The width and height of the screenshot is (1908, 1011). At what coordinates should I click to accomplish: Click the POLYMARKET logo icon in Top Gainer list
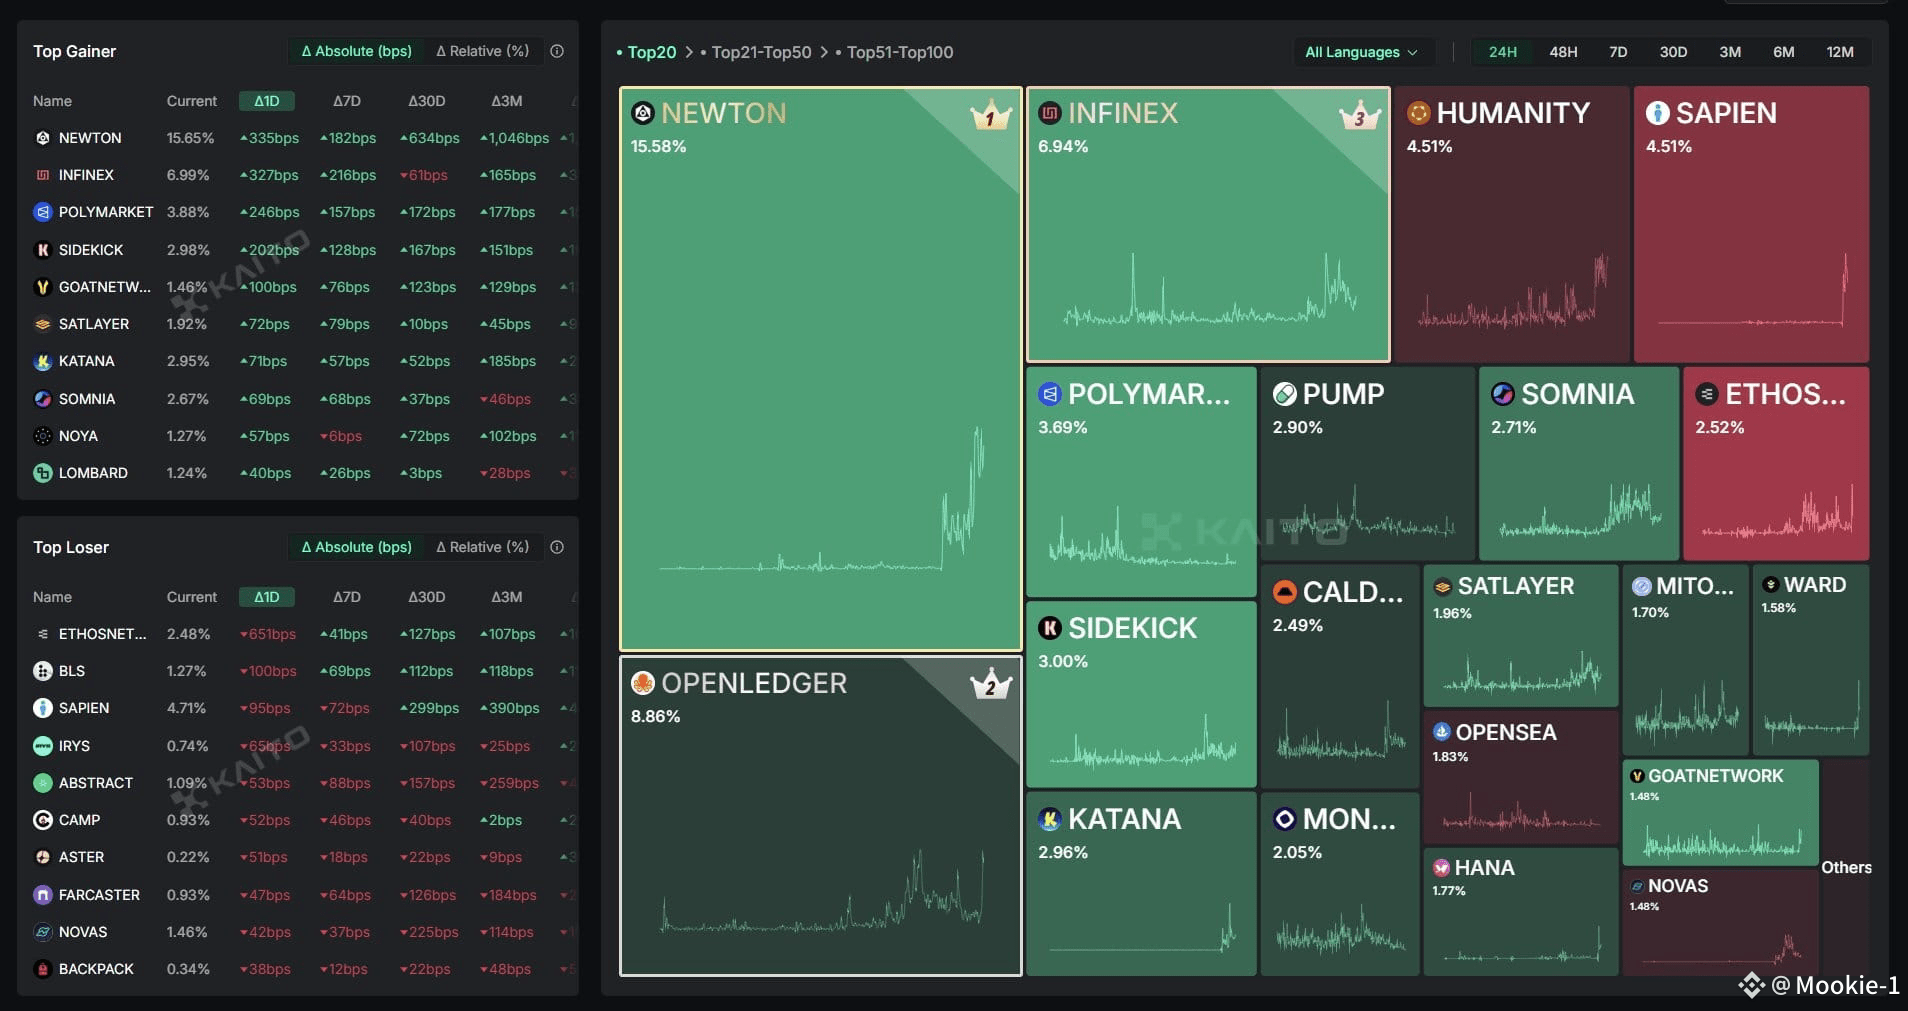(x=42, y=212)
